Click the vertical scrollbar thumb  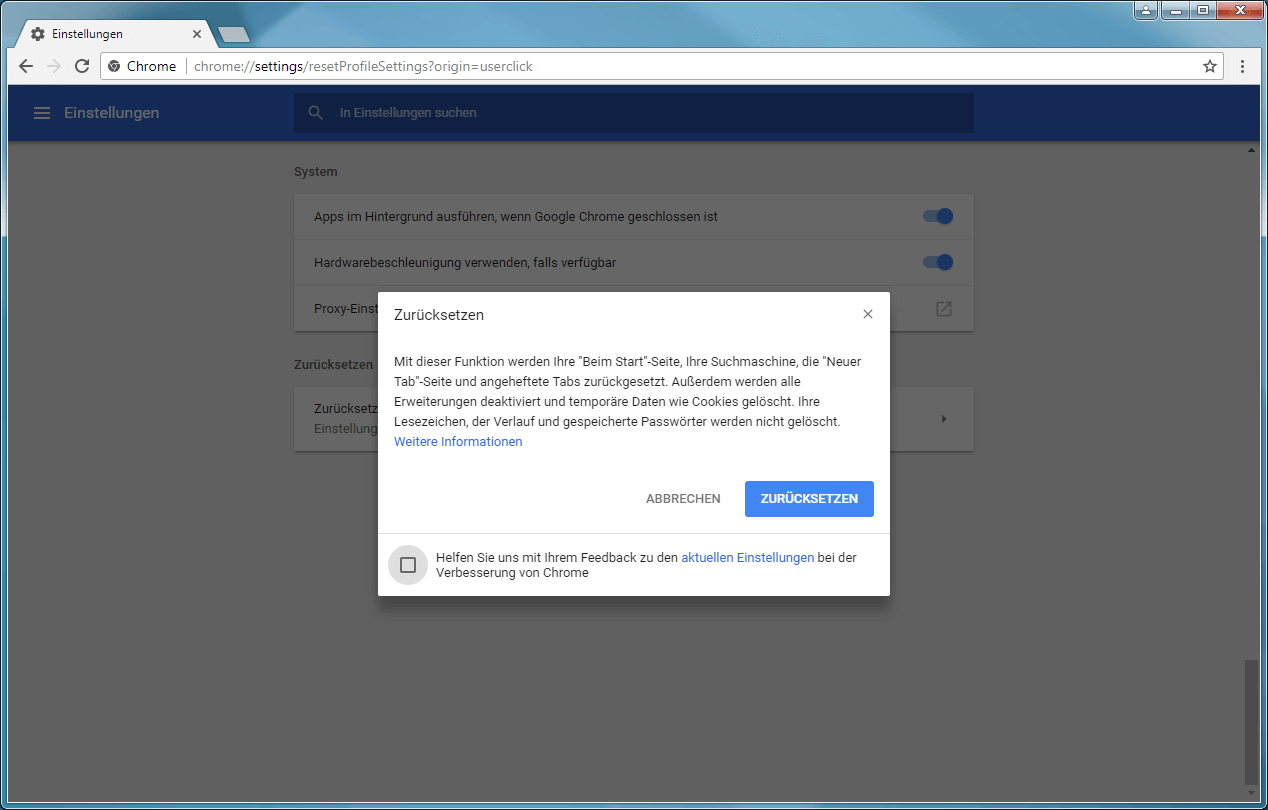pyautogui.click(x=1251, y=721)
